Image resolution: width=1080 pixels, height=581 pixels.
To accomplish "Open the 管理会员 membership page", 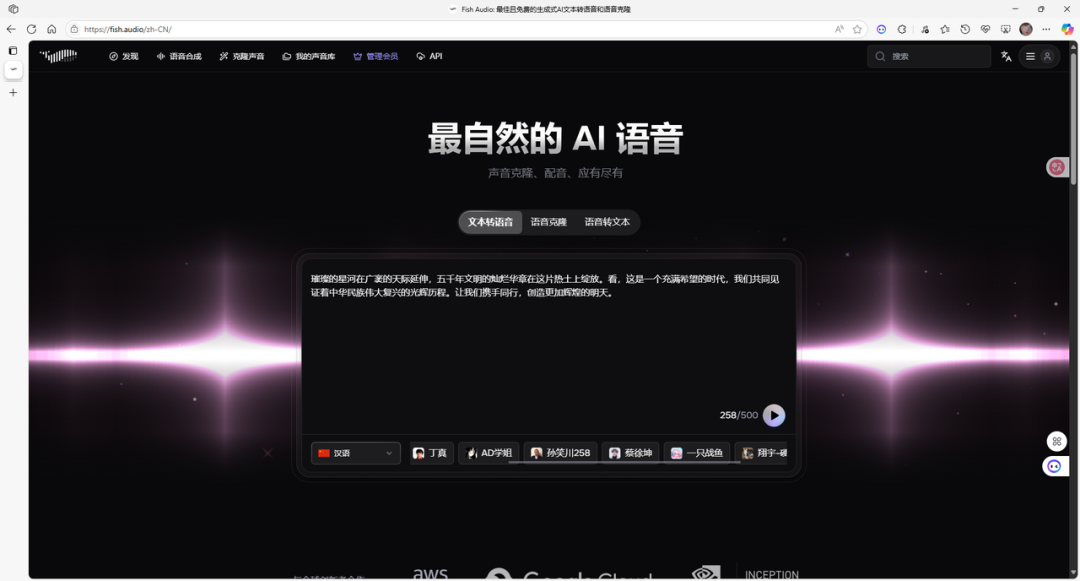I will tap(375, 56).
